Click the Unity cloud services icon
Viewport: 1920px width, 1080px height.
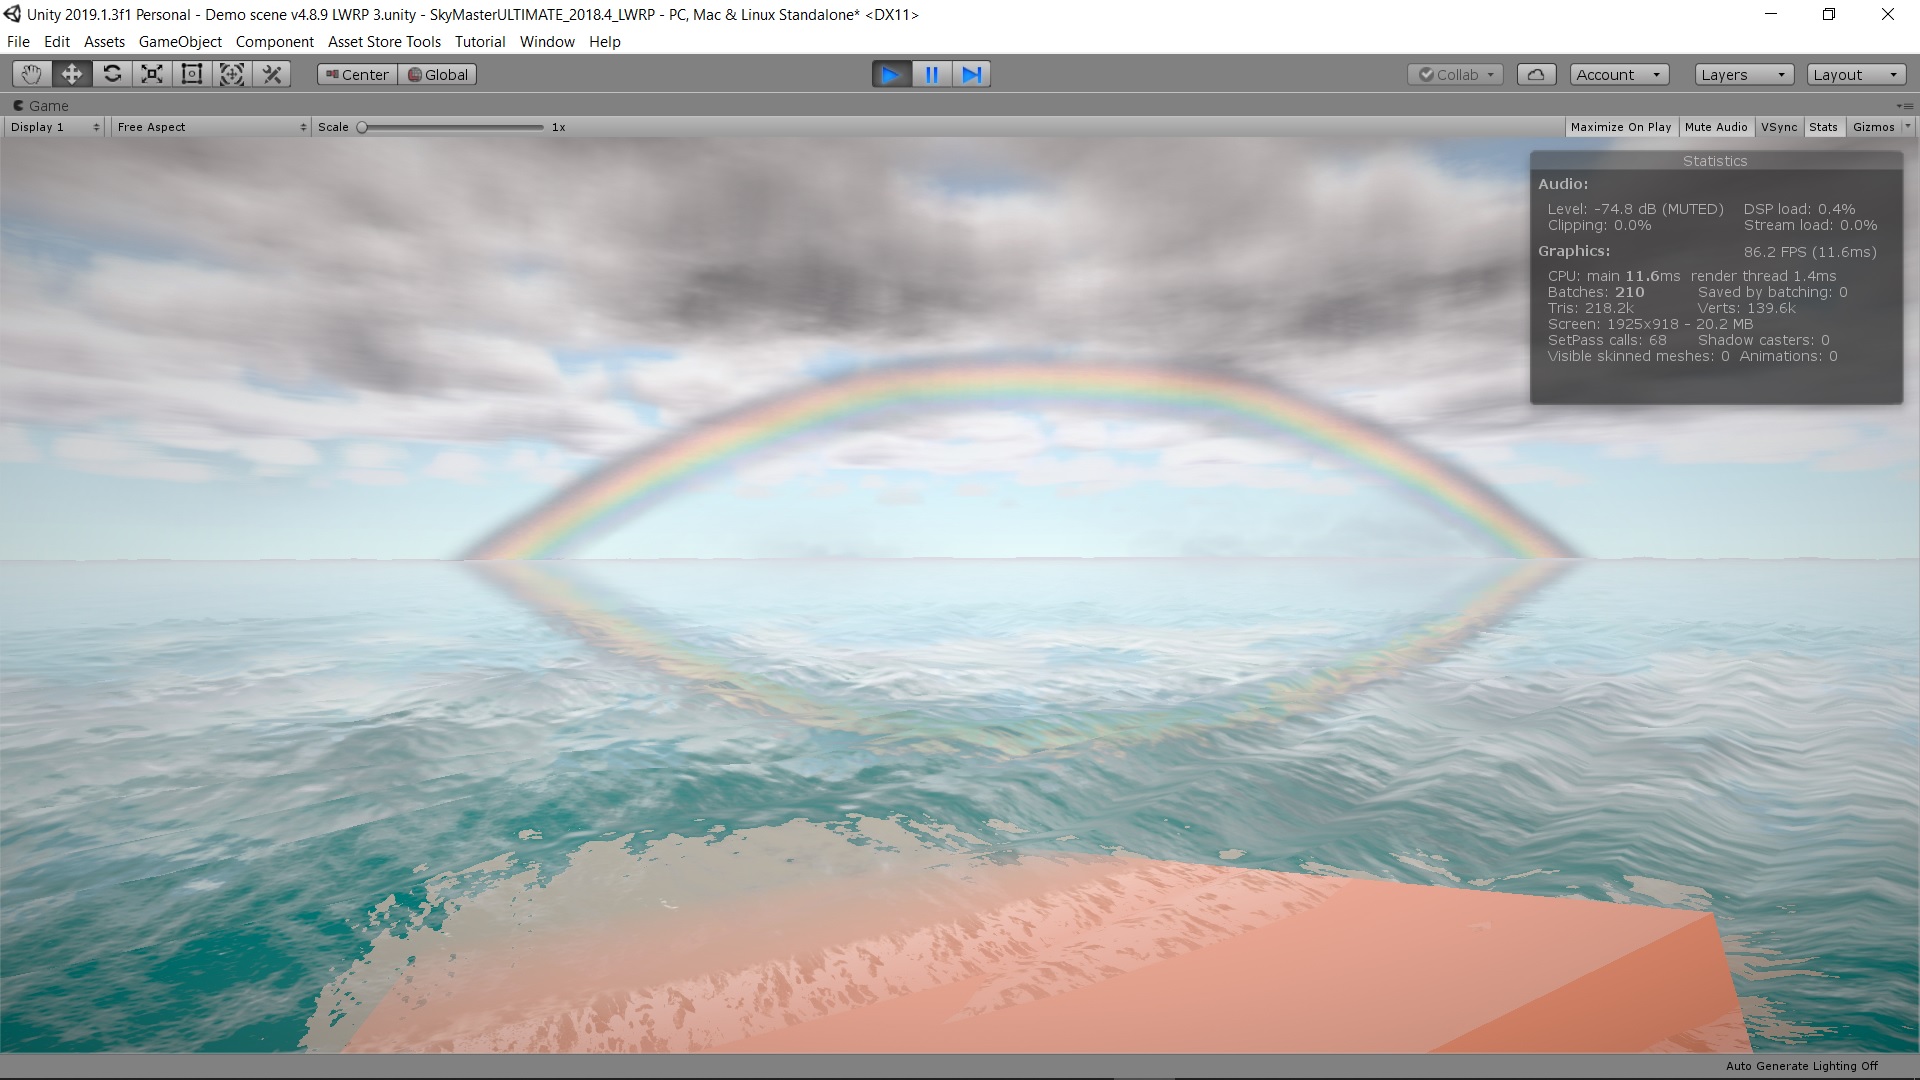1536,73
